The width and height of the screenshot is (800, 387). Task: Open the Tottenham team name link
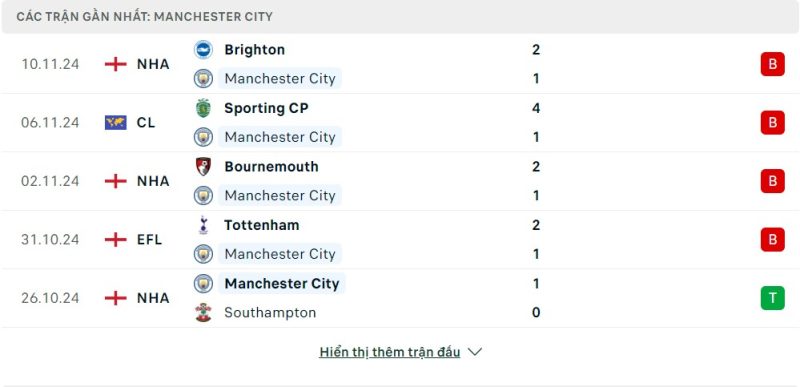262,225
